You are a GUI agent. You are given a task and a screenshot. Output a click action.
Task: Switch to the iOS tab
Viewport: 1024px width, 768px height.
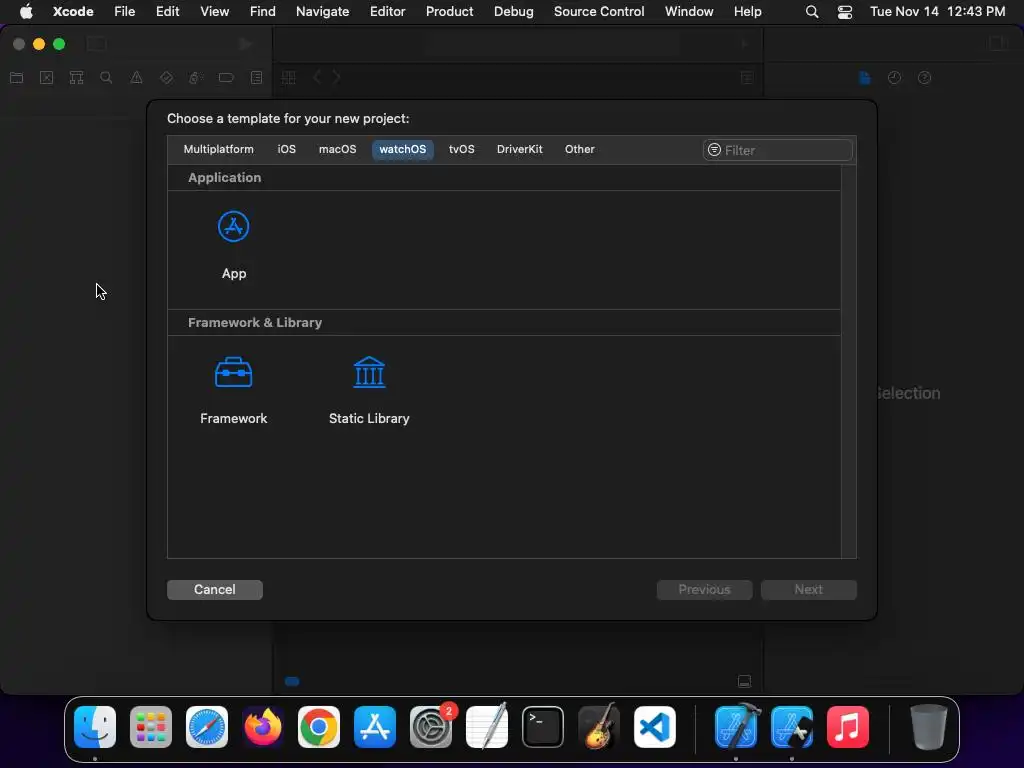(x=286, y=149)
